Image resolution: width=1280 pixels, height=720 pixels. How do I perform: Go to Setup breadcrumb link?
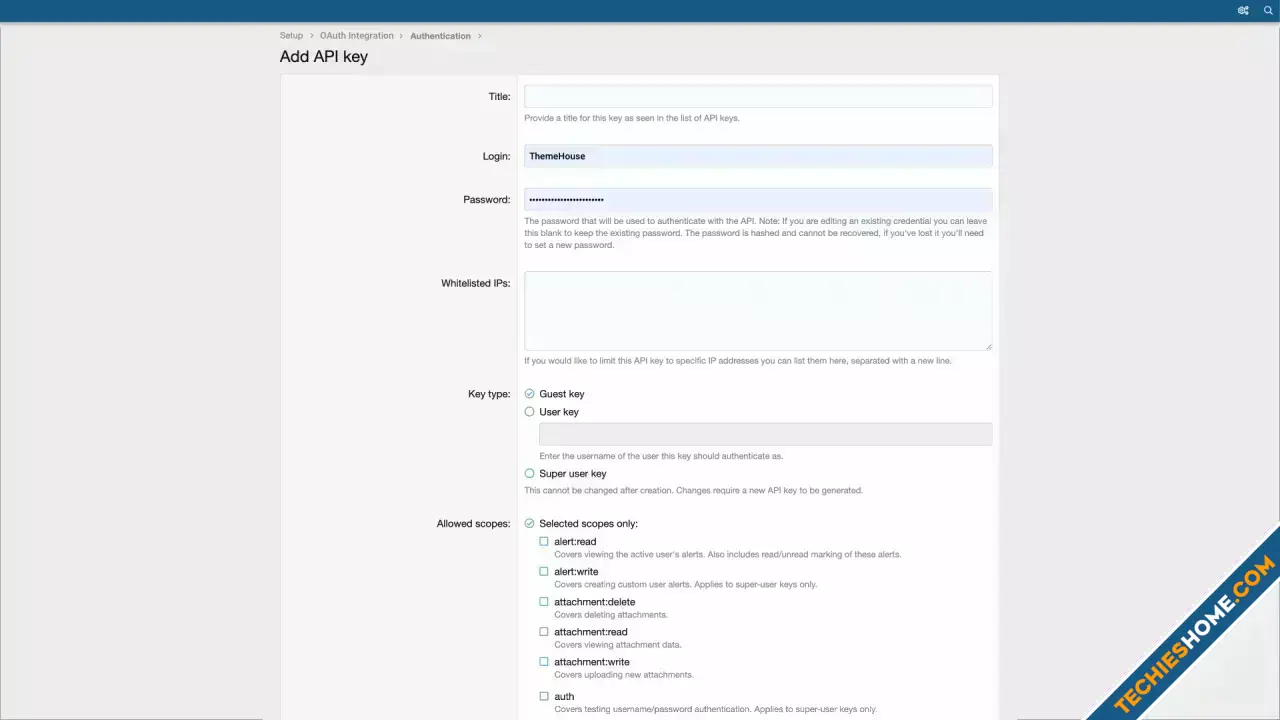point(291,36)
